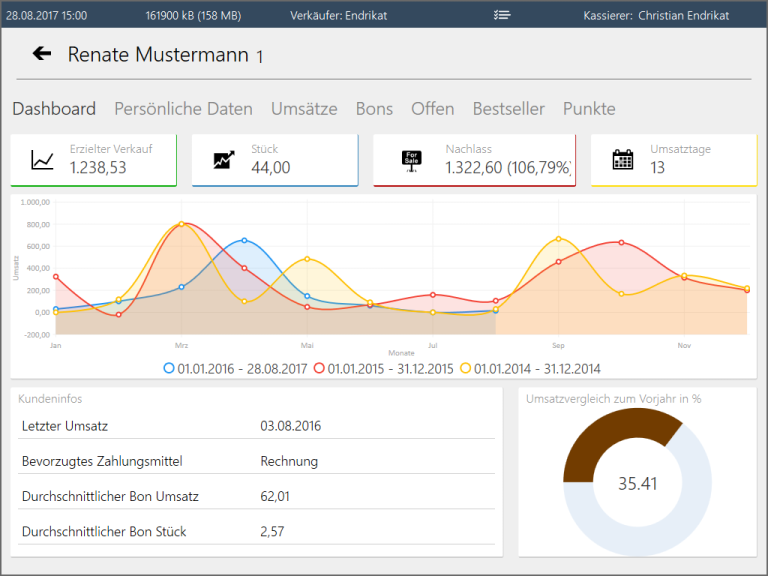Select the Bevorzugtes Zahlungsmittel row

tap(256, 461)
